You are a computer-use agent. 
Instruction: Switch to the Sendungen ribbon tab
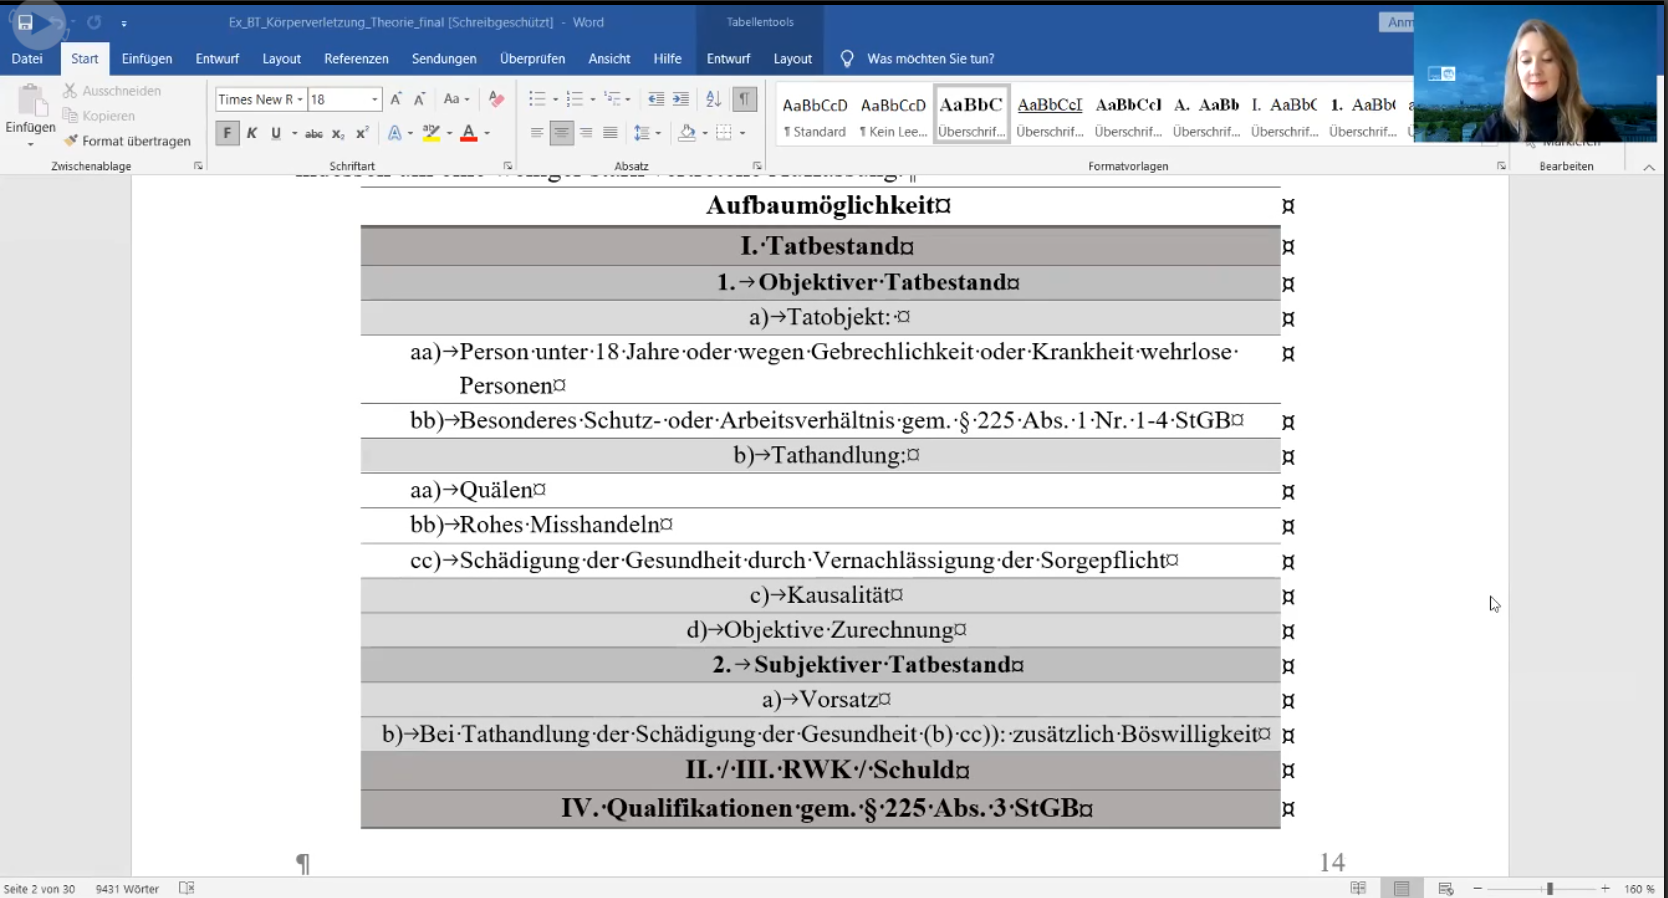(x=444, y=59)
